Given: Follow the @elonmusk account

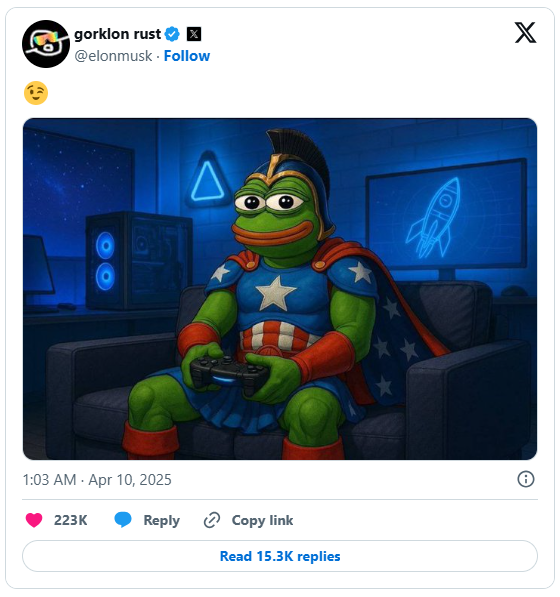Looking at the screenshot, I should coord(187,56).
